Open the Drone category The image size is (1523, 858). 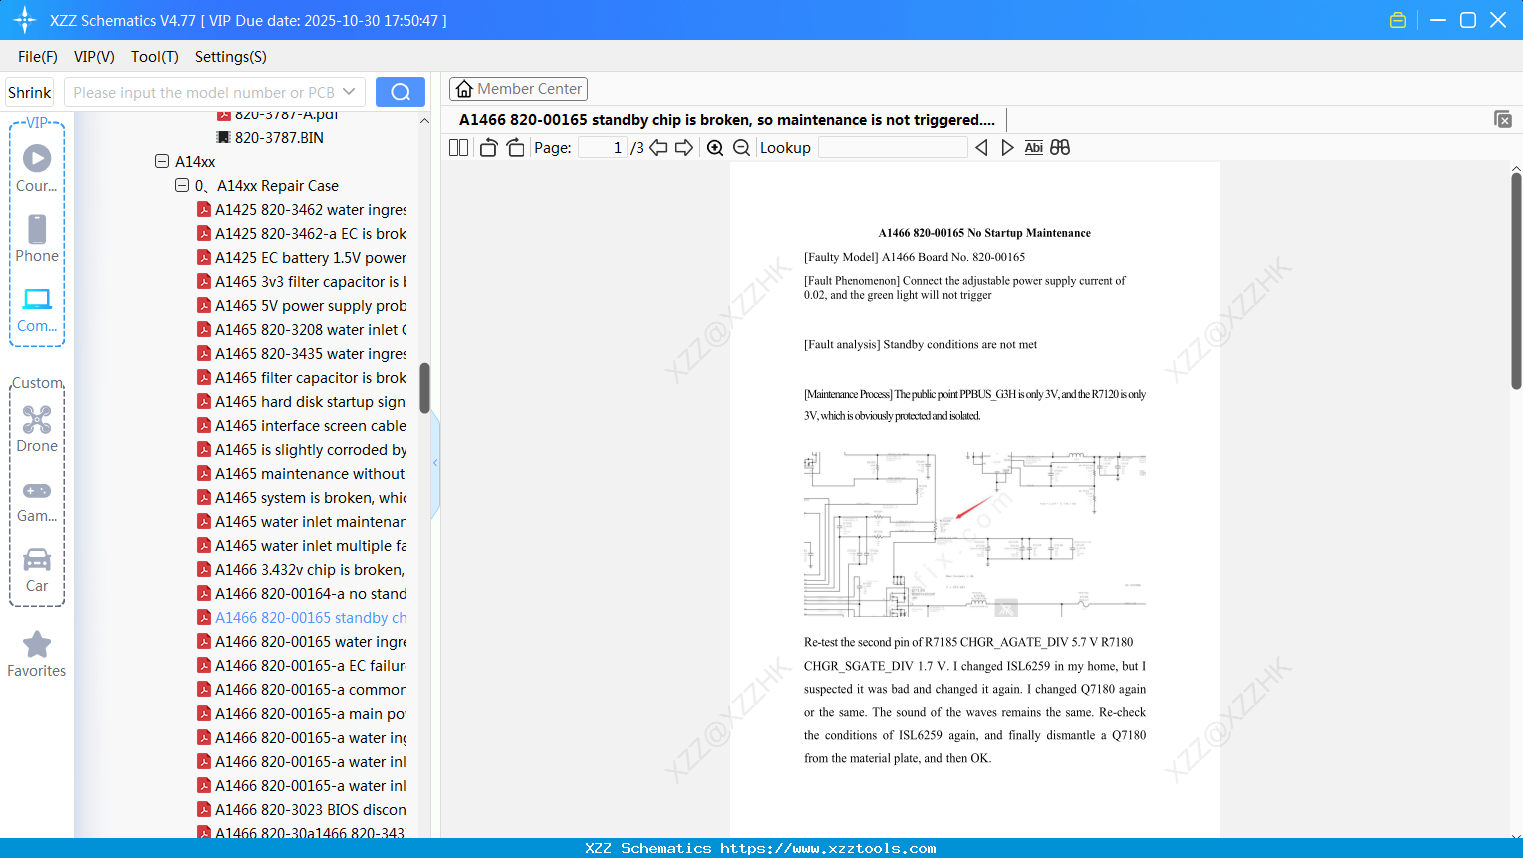[37, 429]
